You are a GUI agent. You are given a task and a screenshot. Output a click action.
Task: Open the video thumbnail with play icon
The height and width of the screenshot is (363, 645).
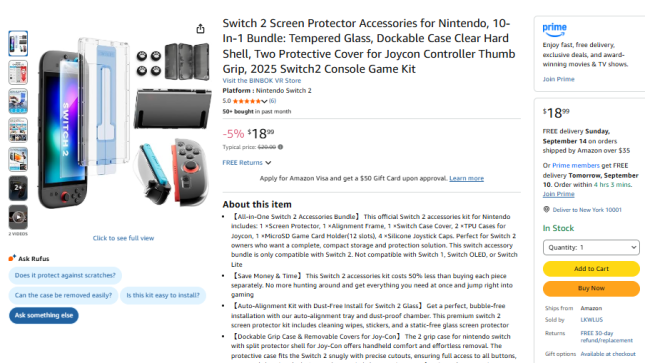coord(18,217)
